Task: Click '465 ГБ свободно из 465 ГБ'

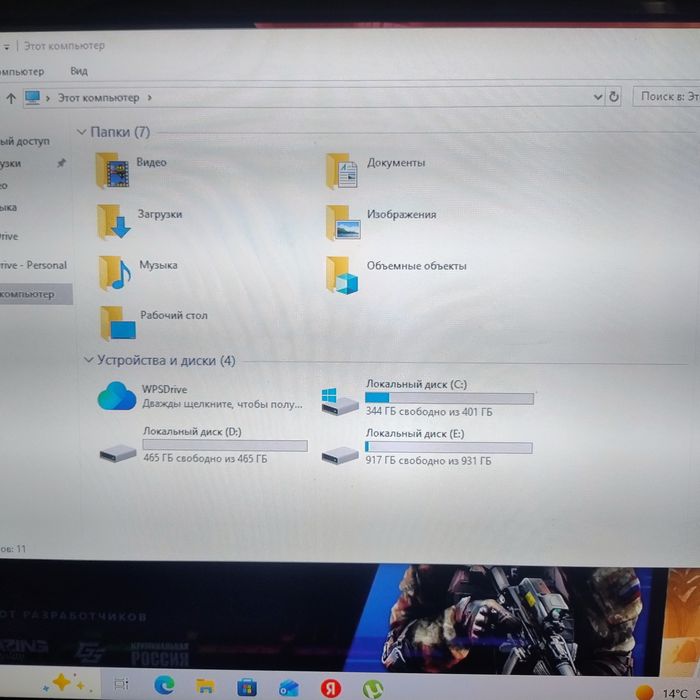Action: coord(205,458)
